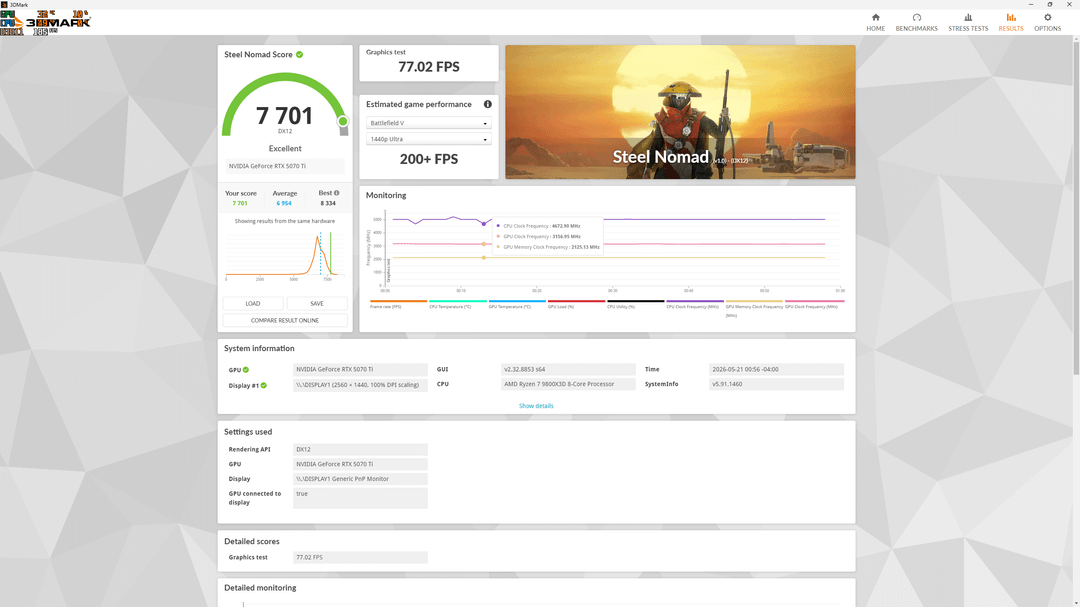The image size is (1080, 607).
Task: Select the Results bar-chart icon
Action: pos(1010,18)
